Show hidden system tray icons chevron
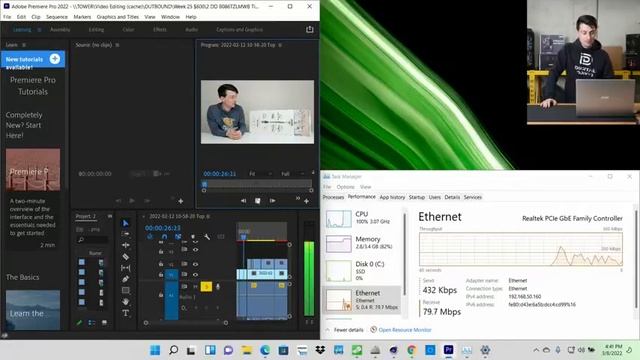The image size is (640, 360). click(536, 350)
